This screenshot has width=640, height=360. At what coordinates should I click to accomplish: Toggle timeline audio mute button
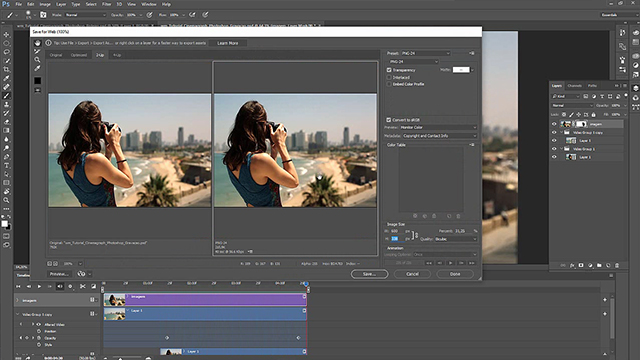[60, 287]
